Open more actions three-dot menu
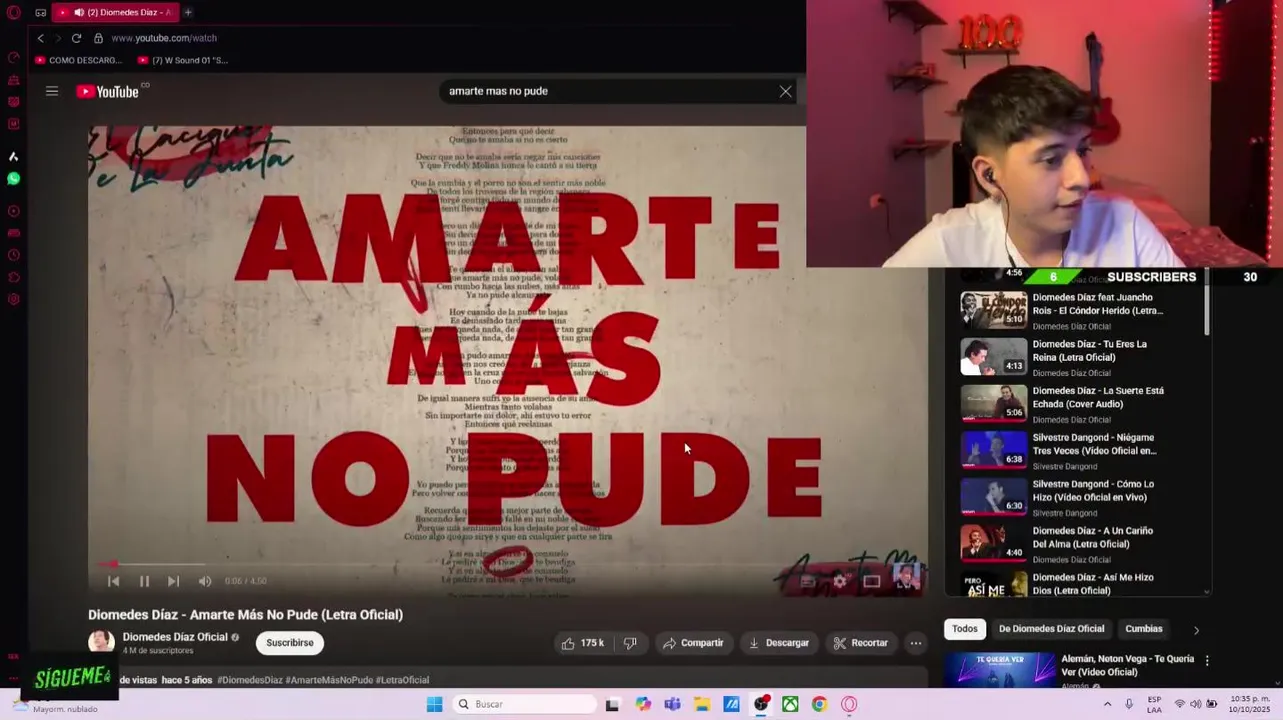 [915, 643]
